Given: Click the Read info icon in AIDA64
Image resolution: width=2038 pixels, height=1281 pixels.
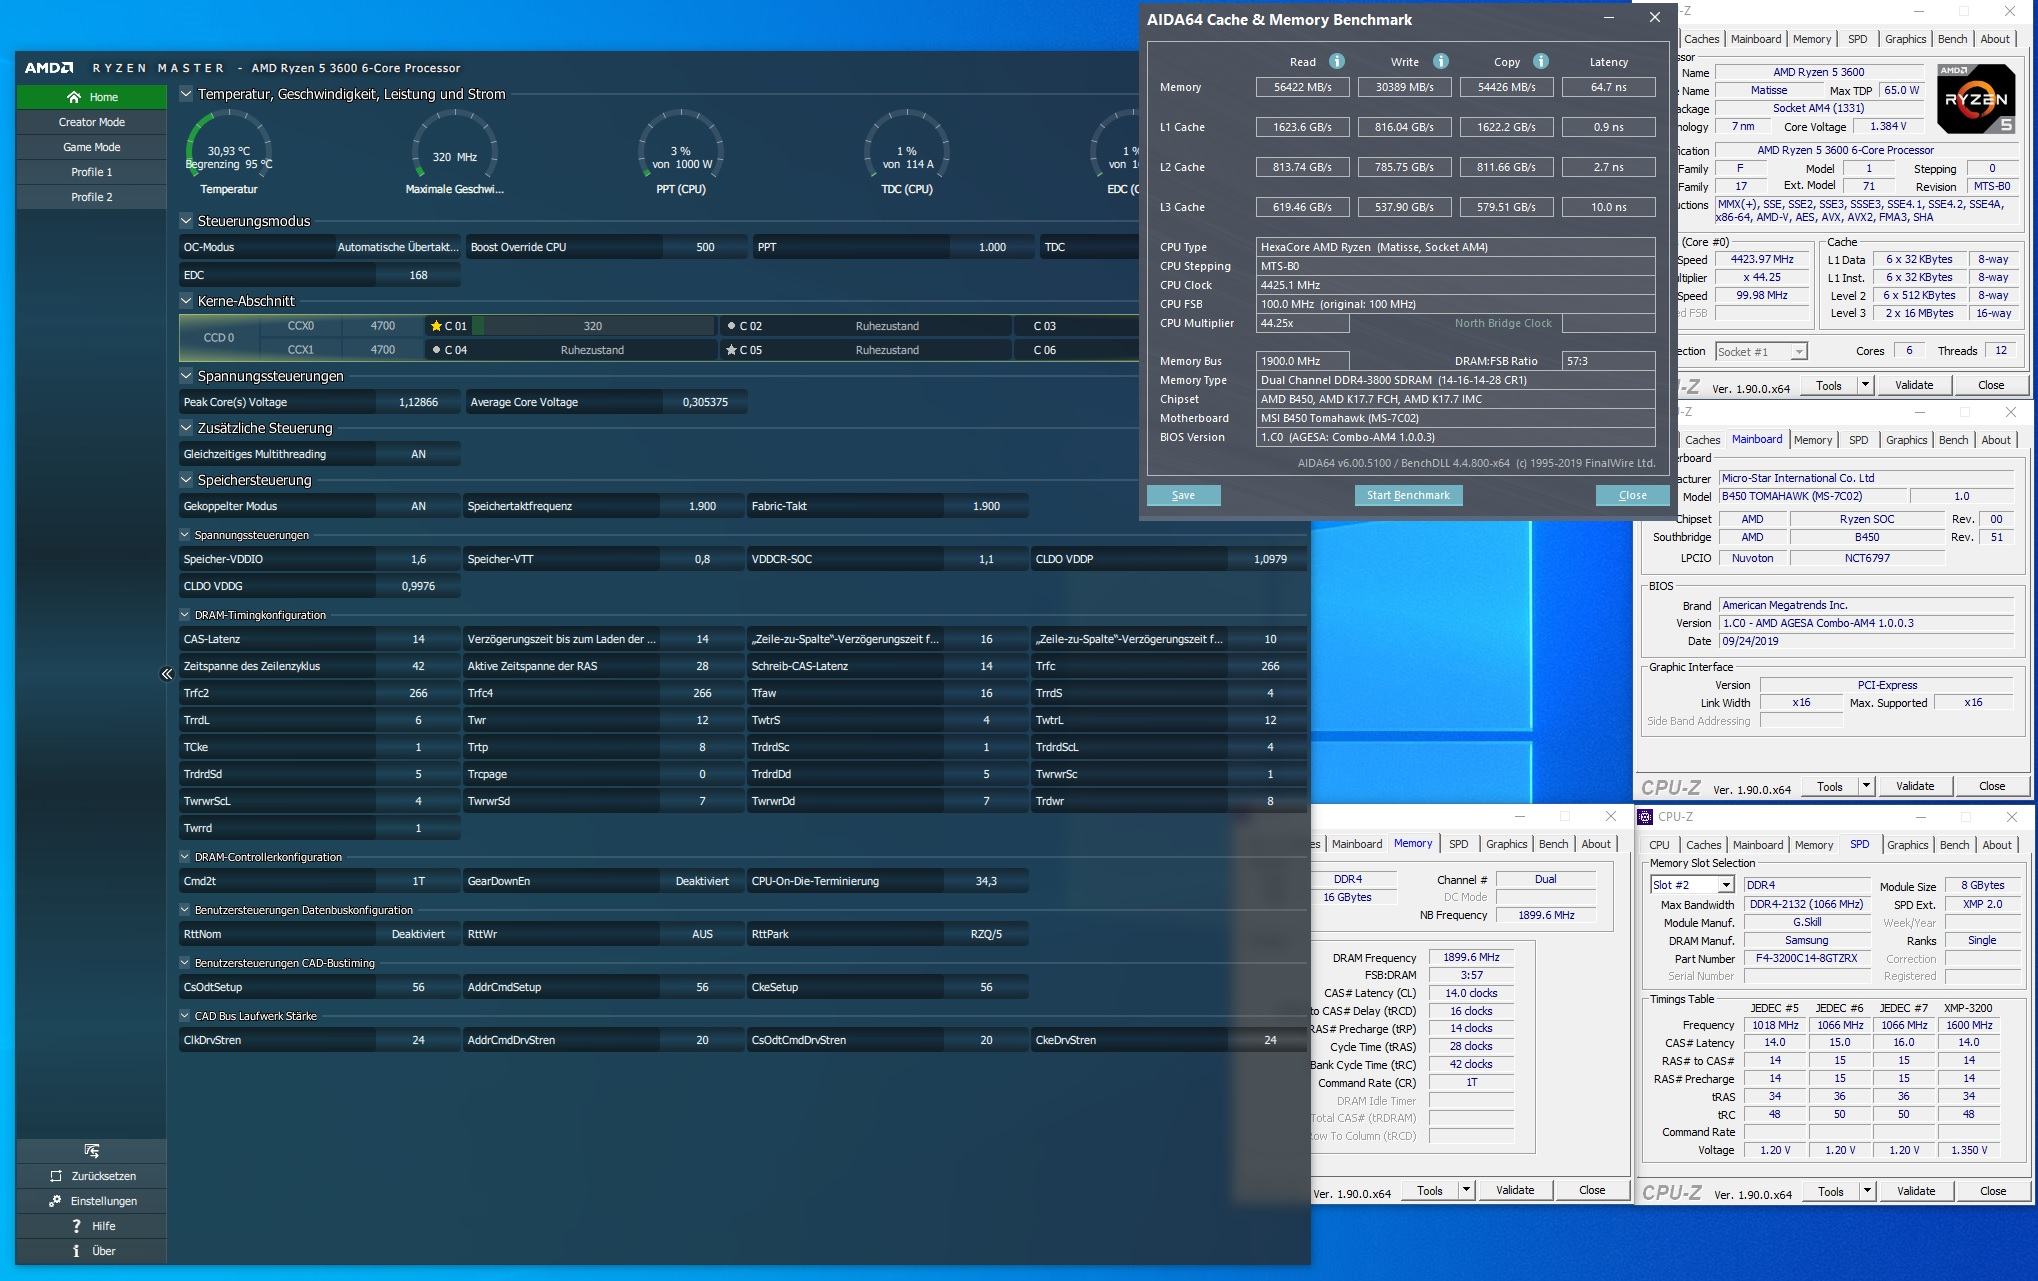Looking at the screenshot, I should 1337,61.
